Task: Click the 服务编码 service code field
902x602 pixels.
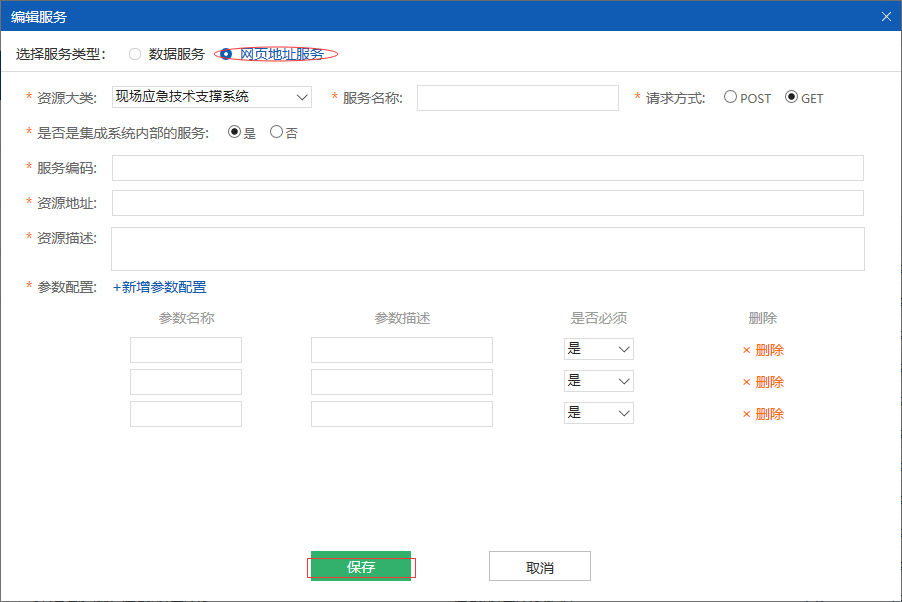Action: [x=489, y=167]
